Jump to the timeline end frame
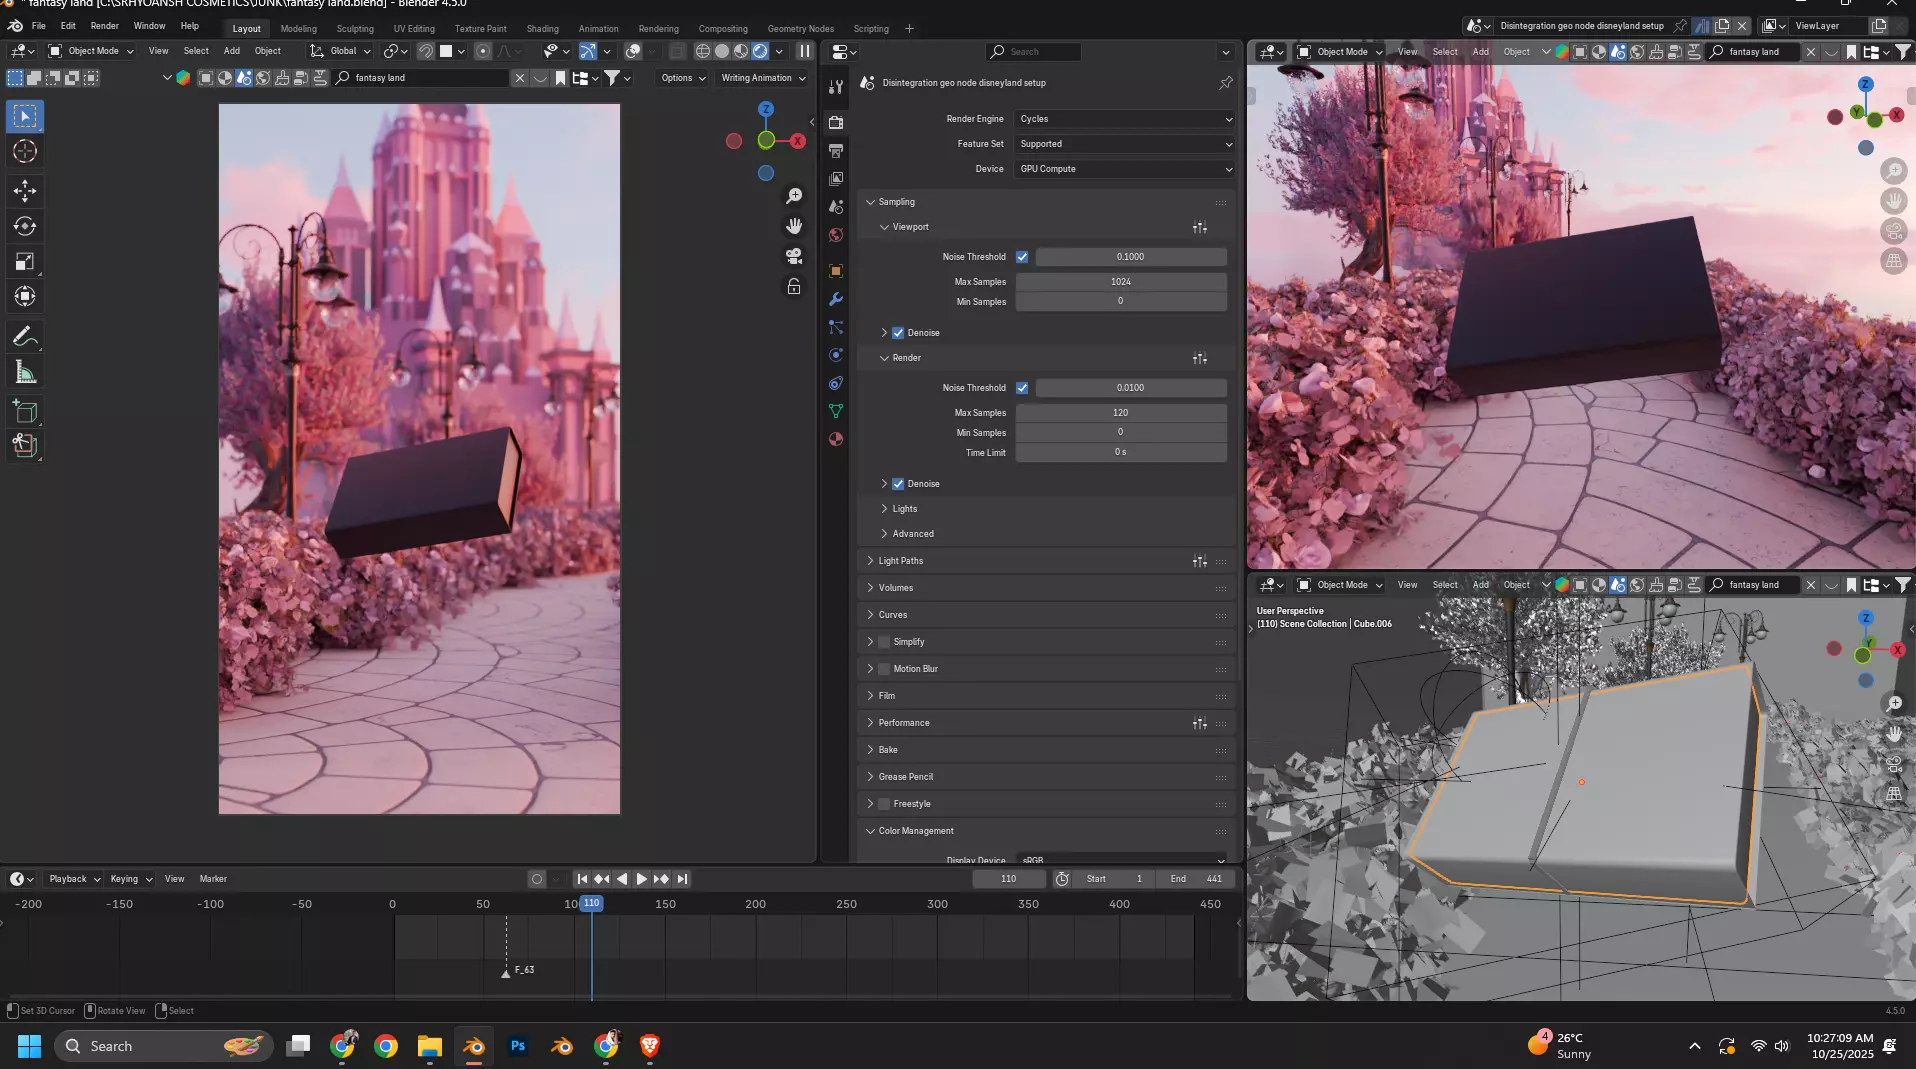 click(x=682, y=879)
